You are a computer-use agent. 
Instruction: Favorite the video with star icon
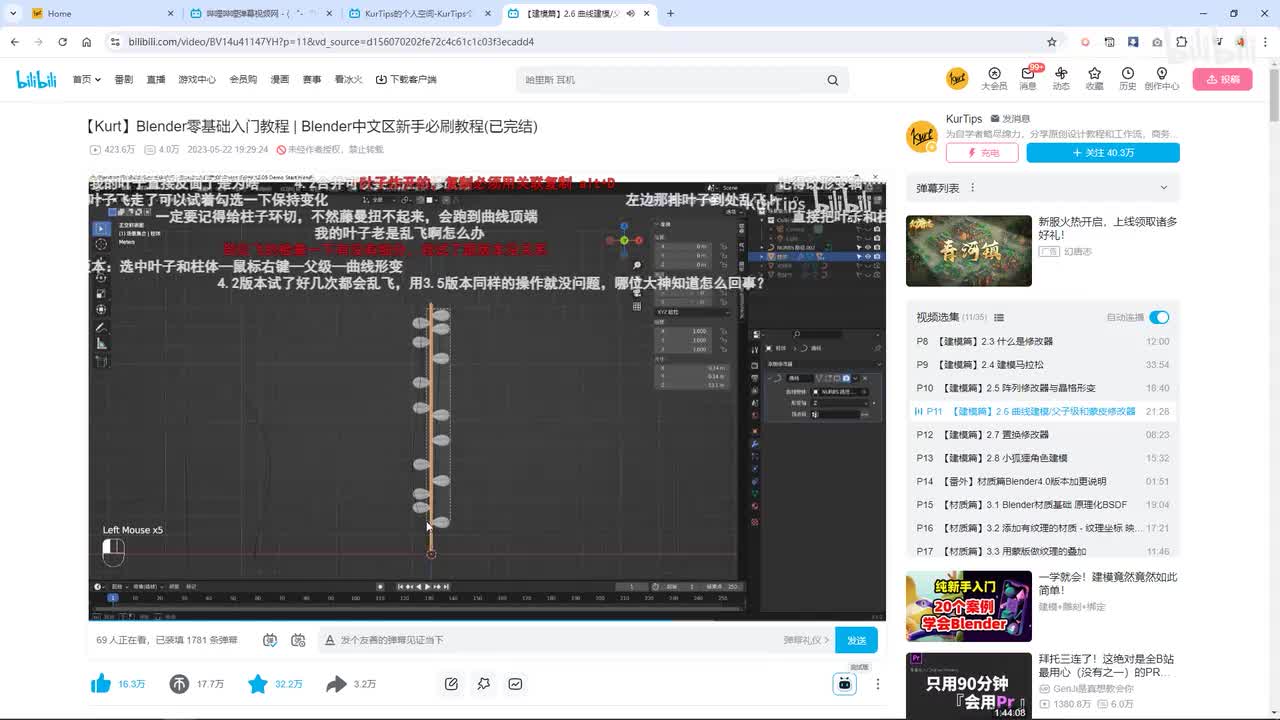coord(258,684)
